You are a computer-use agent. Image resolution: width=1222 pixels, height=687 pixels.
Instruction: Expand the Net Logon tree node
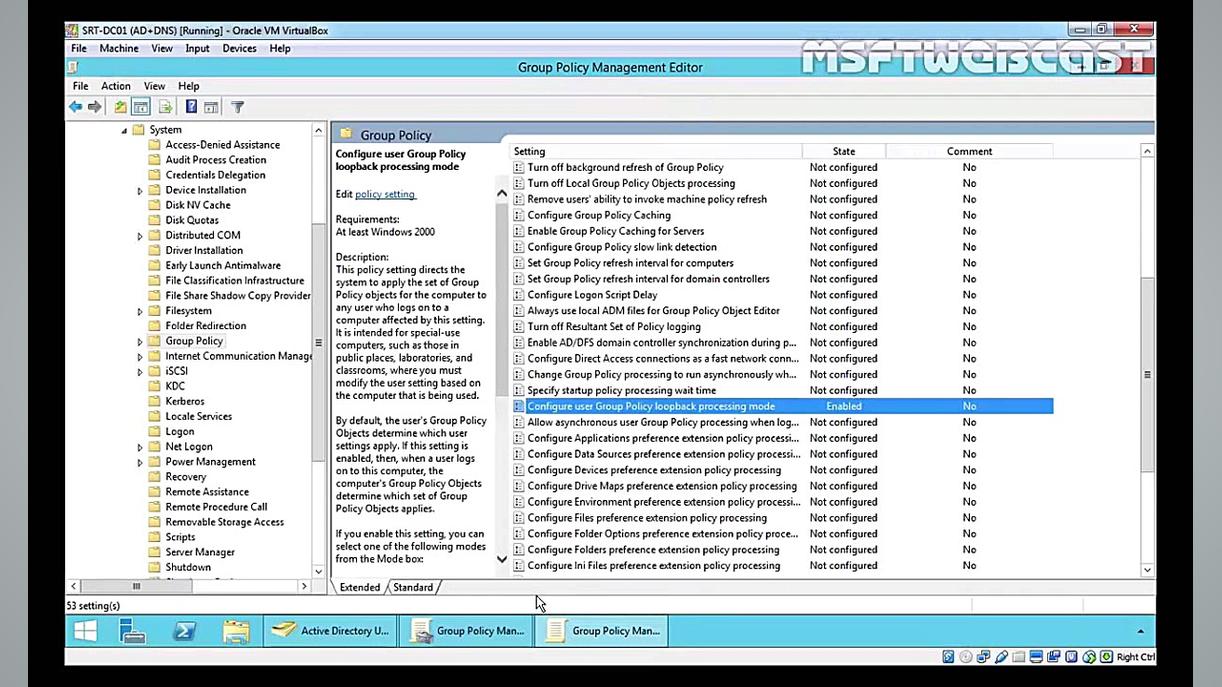click(x=140, y=447)
